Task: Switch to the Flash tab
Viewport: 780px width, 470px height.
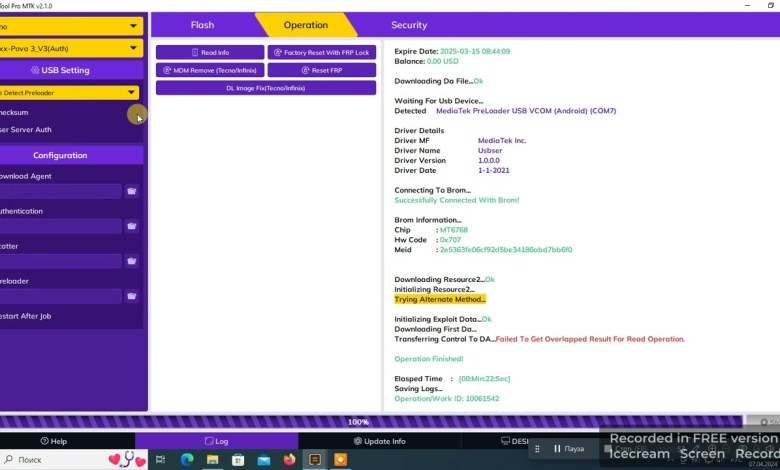Action: click(201, 25)
